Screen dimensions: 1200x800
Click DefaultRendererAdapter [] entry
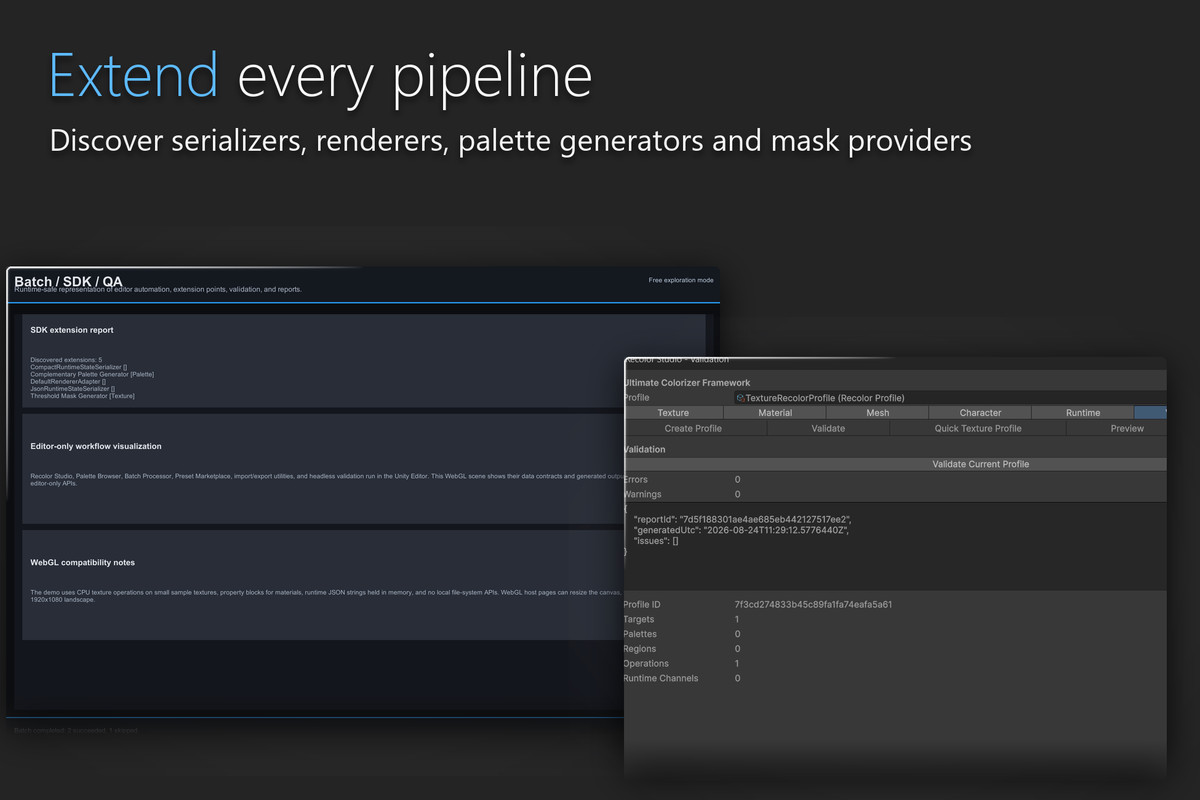pyautogui.click(x=68, y=382)
